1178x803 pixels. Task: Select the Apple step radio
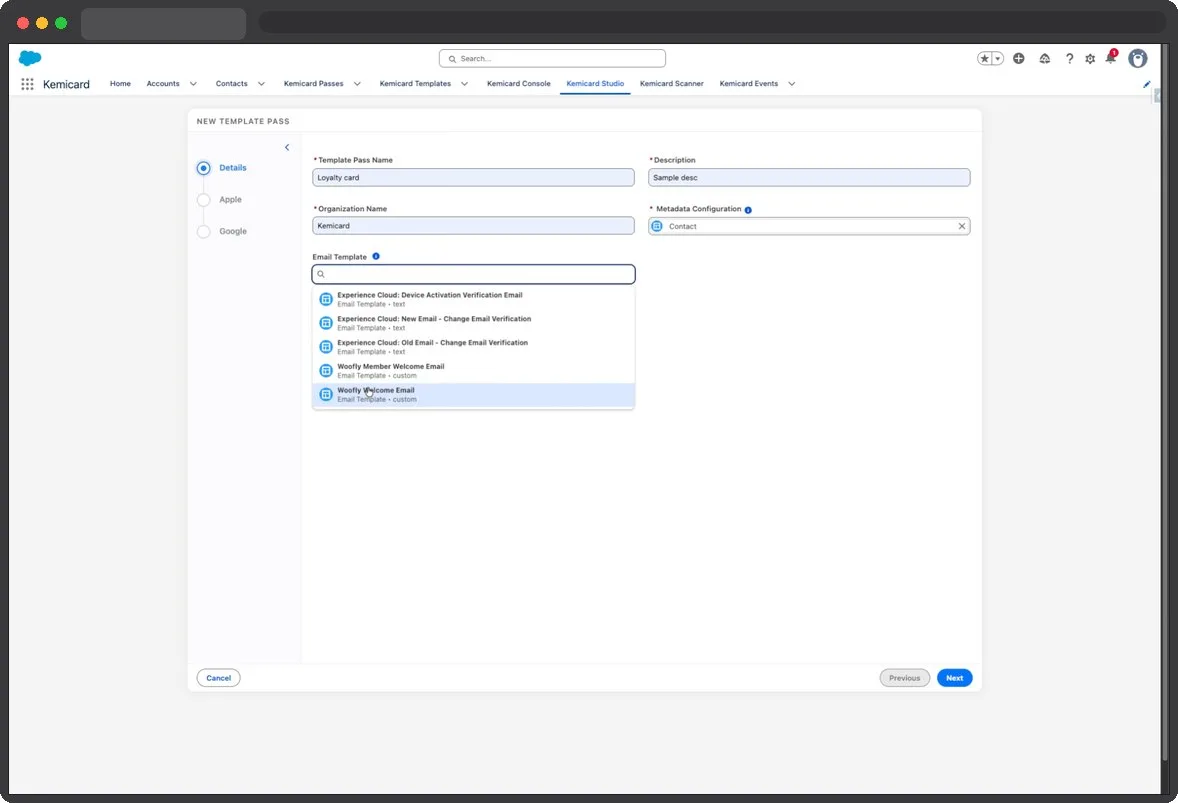[204, 200]
